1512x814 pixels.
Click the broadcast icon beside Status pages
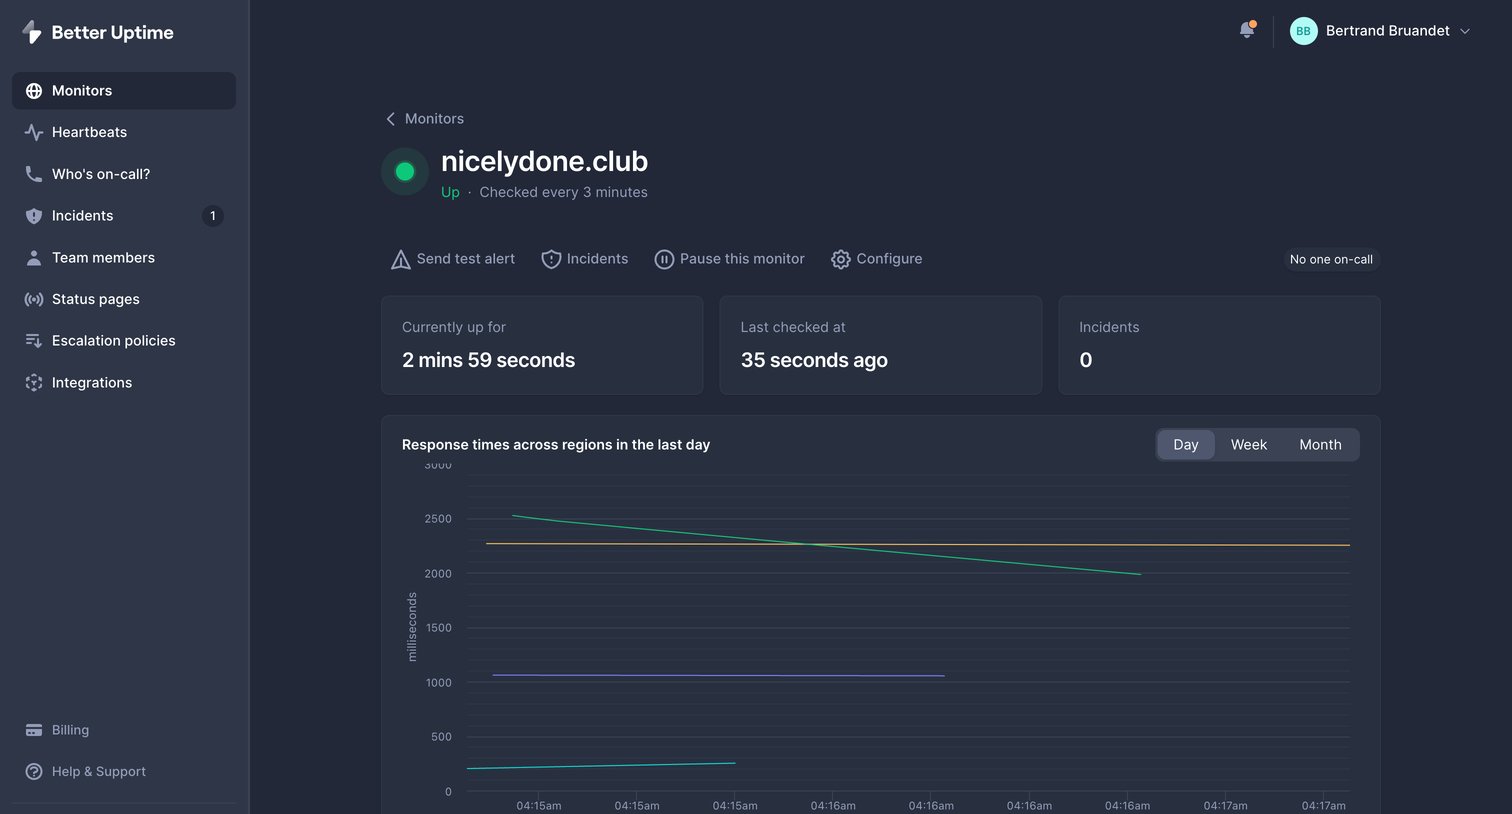click(x=34, y=299)
